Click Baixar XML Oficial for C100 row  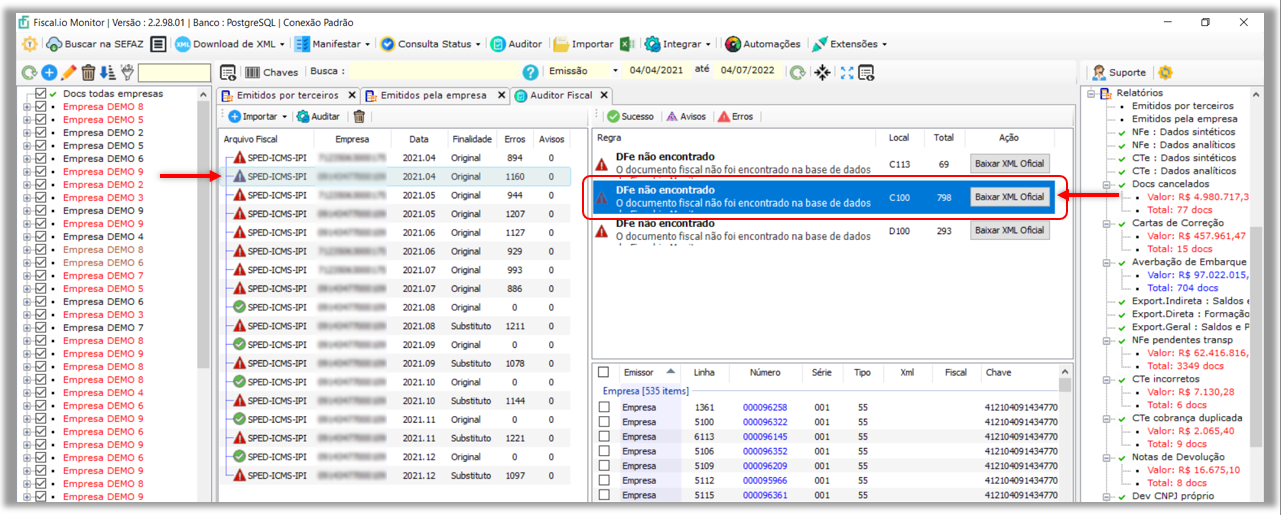[x=1009, y=197]
